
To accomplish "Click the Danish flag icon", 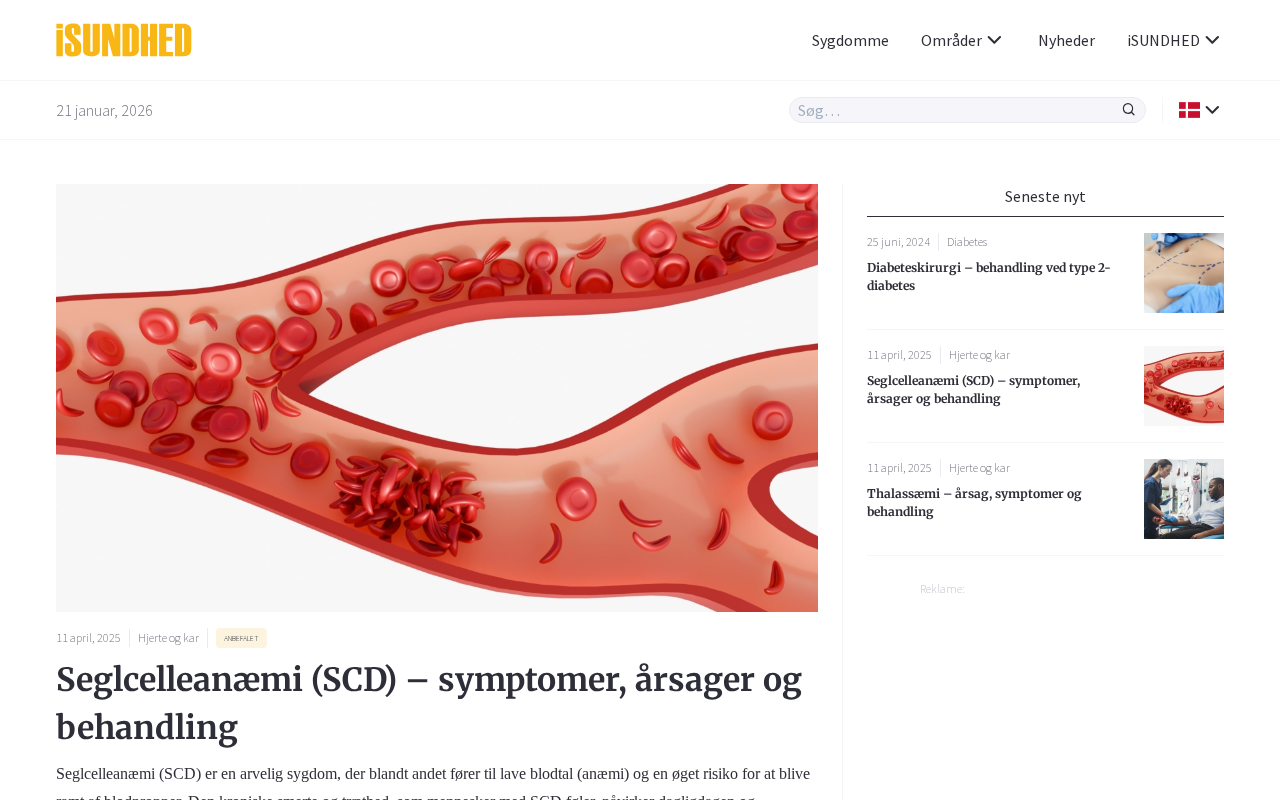I will coord(1189,110).
